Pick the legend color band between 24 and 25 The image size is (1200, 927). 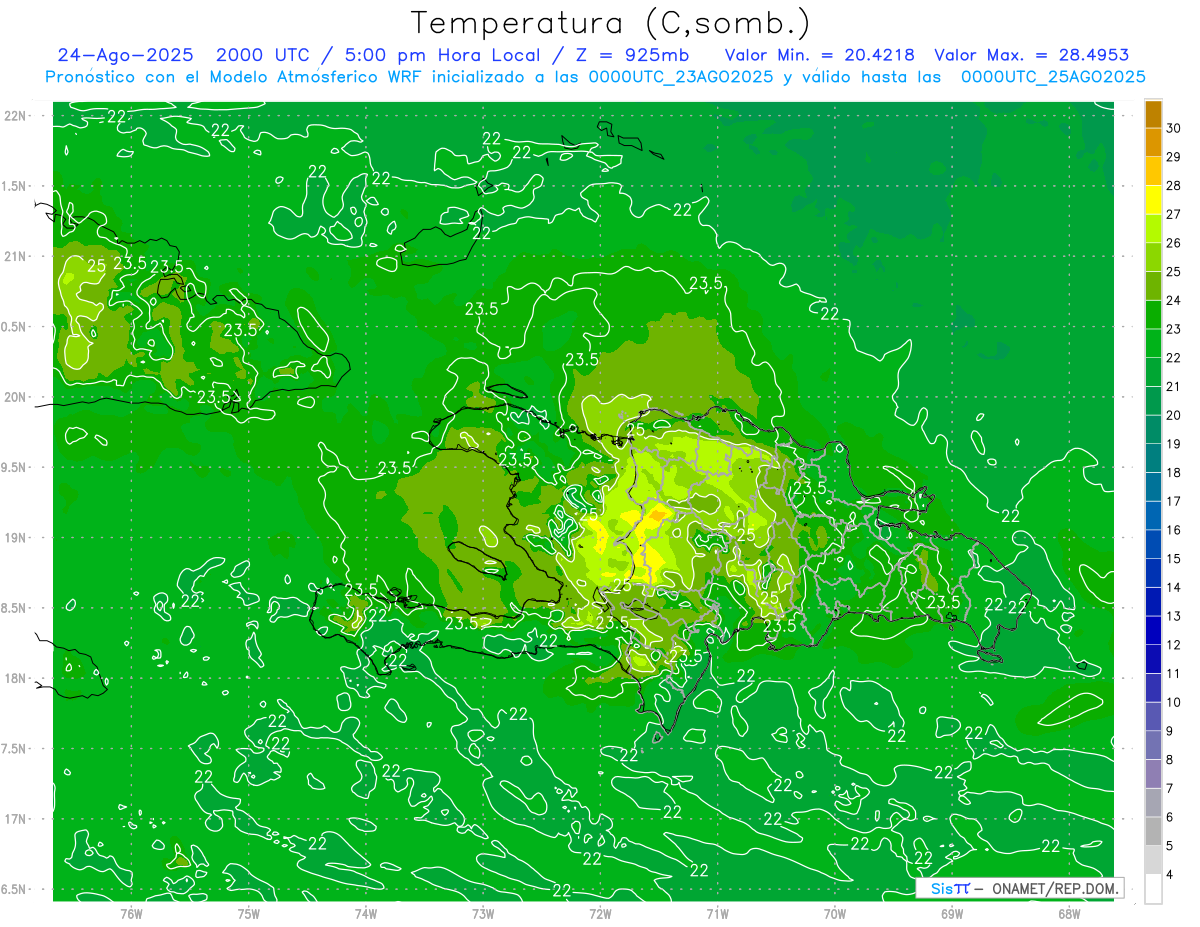1153,285
